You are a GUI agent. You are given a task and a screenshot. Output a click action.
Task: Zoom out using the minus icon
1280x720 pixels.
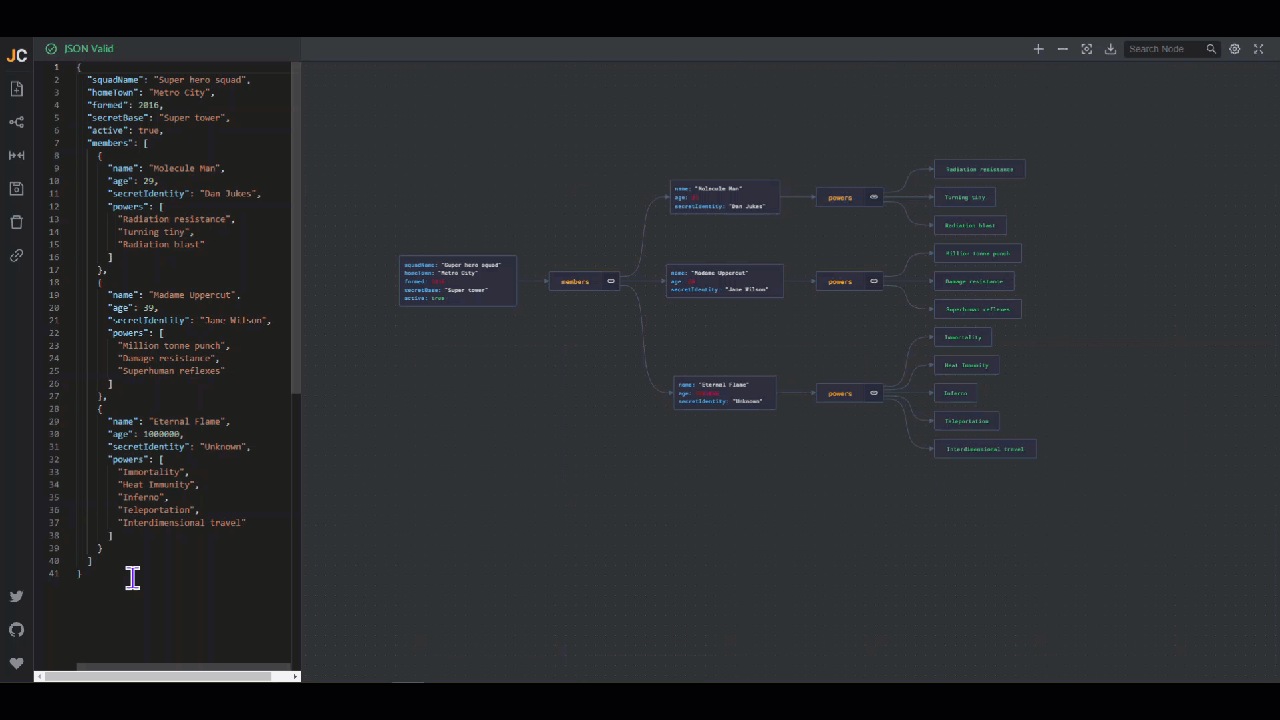(x=1062, y=49)
